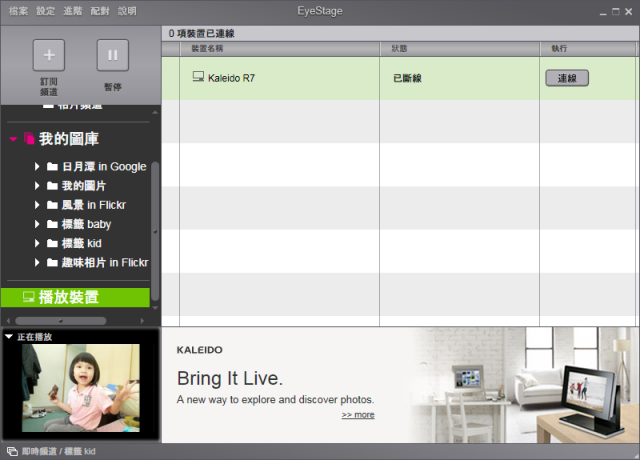The height and width of the screenshot is (460, 640).
Task: Click sidebar scroll left arrow
Action: [8, 321]
